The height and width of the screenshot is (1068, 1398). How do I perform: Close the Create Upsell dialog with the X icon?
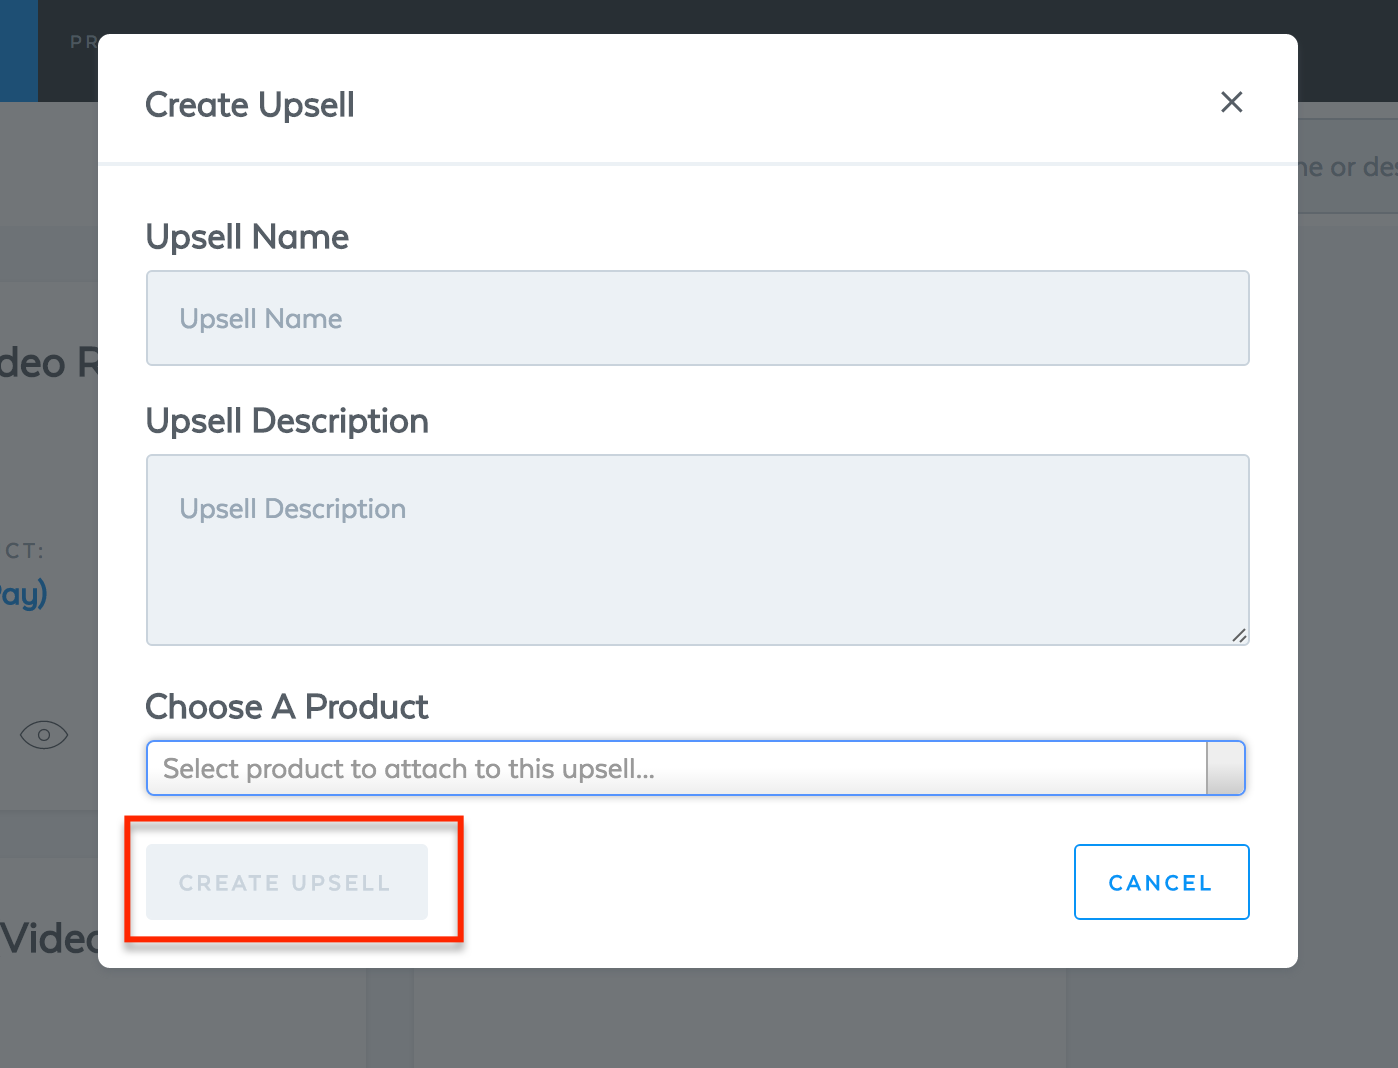tap(1231, 102)
